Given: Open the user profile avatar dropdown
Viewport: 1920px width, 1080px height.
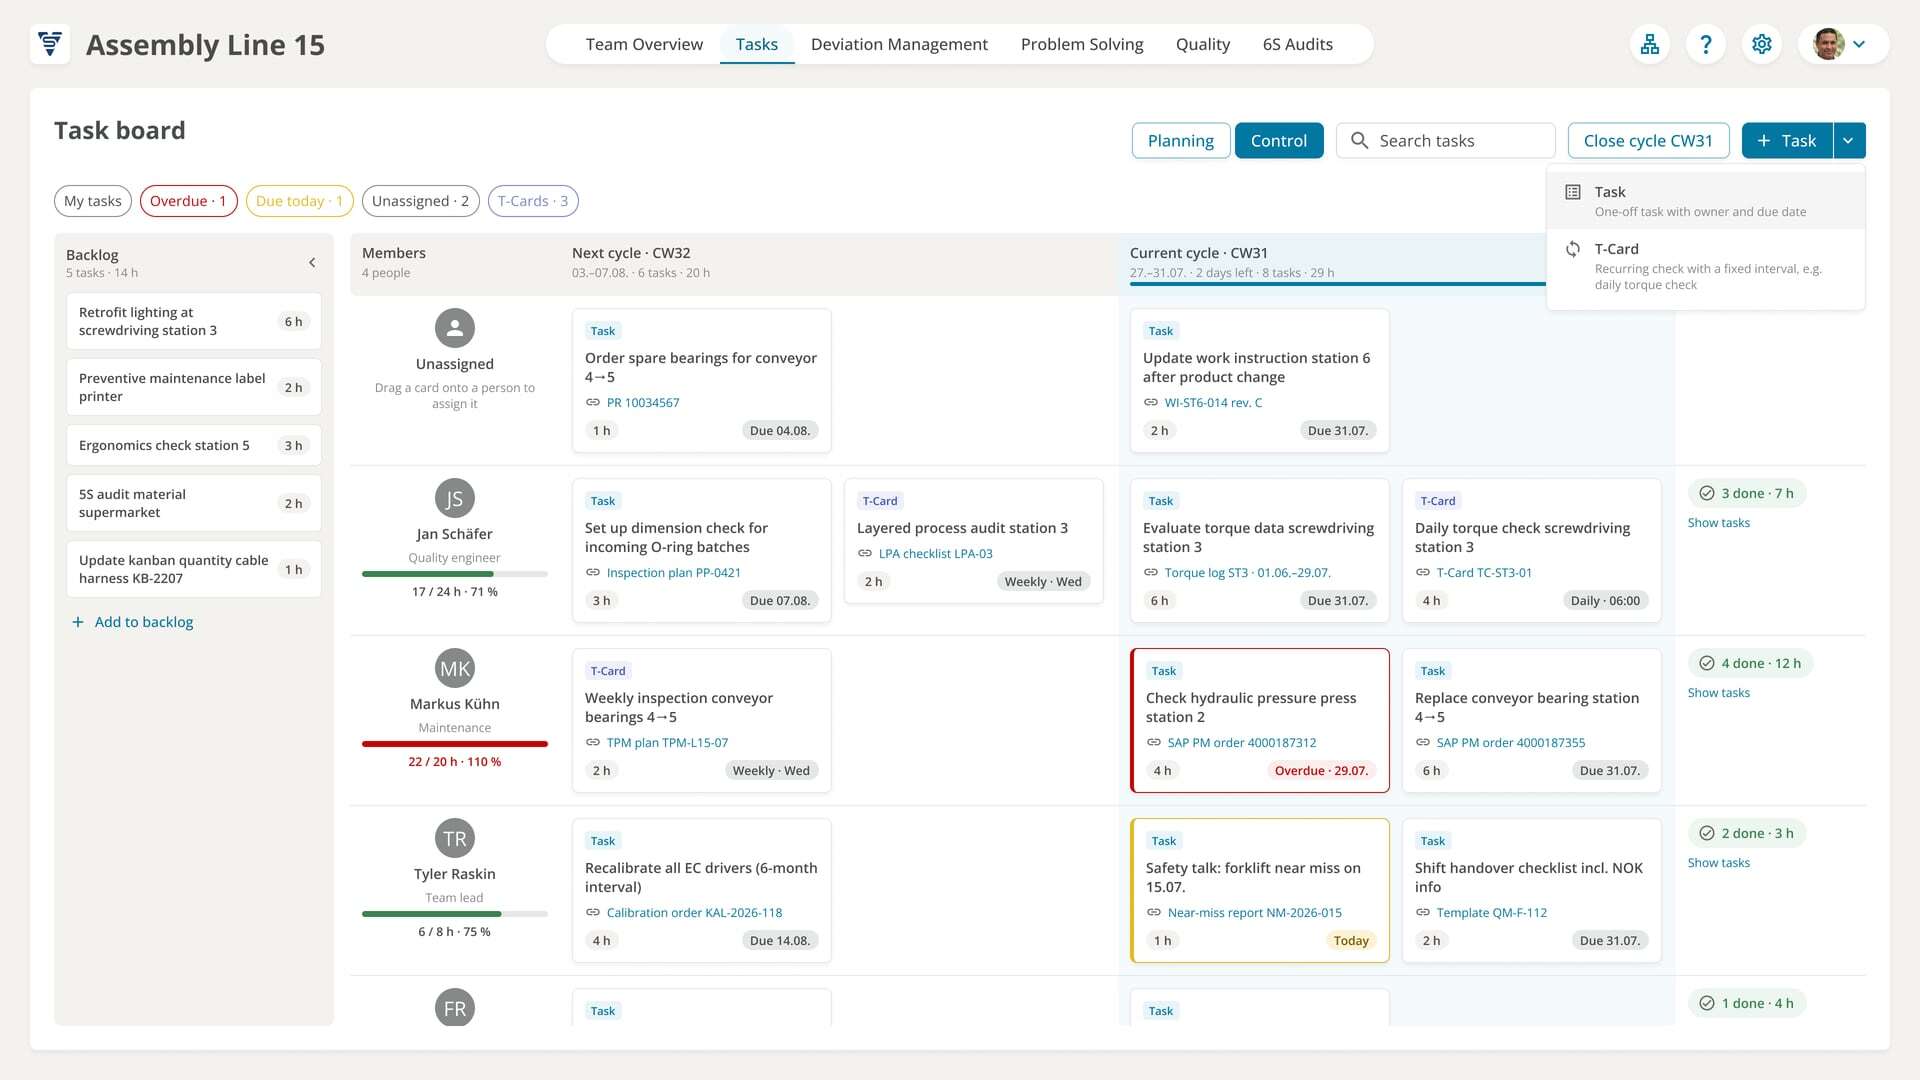Looking at the screenshot, I should tap(1843, 44).
